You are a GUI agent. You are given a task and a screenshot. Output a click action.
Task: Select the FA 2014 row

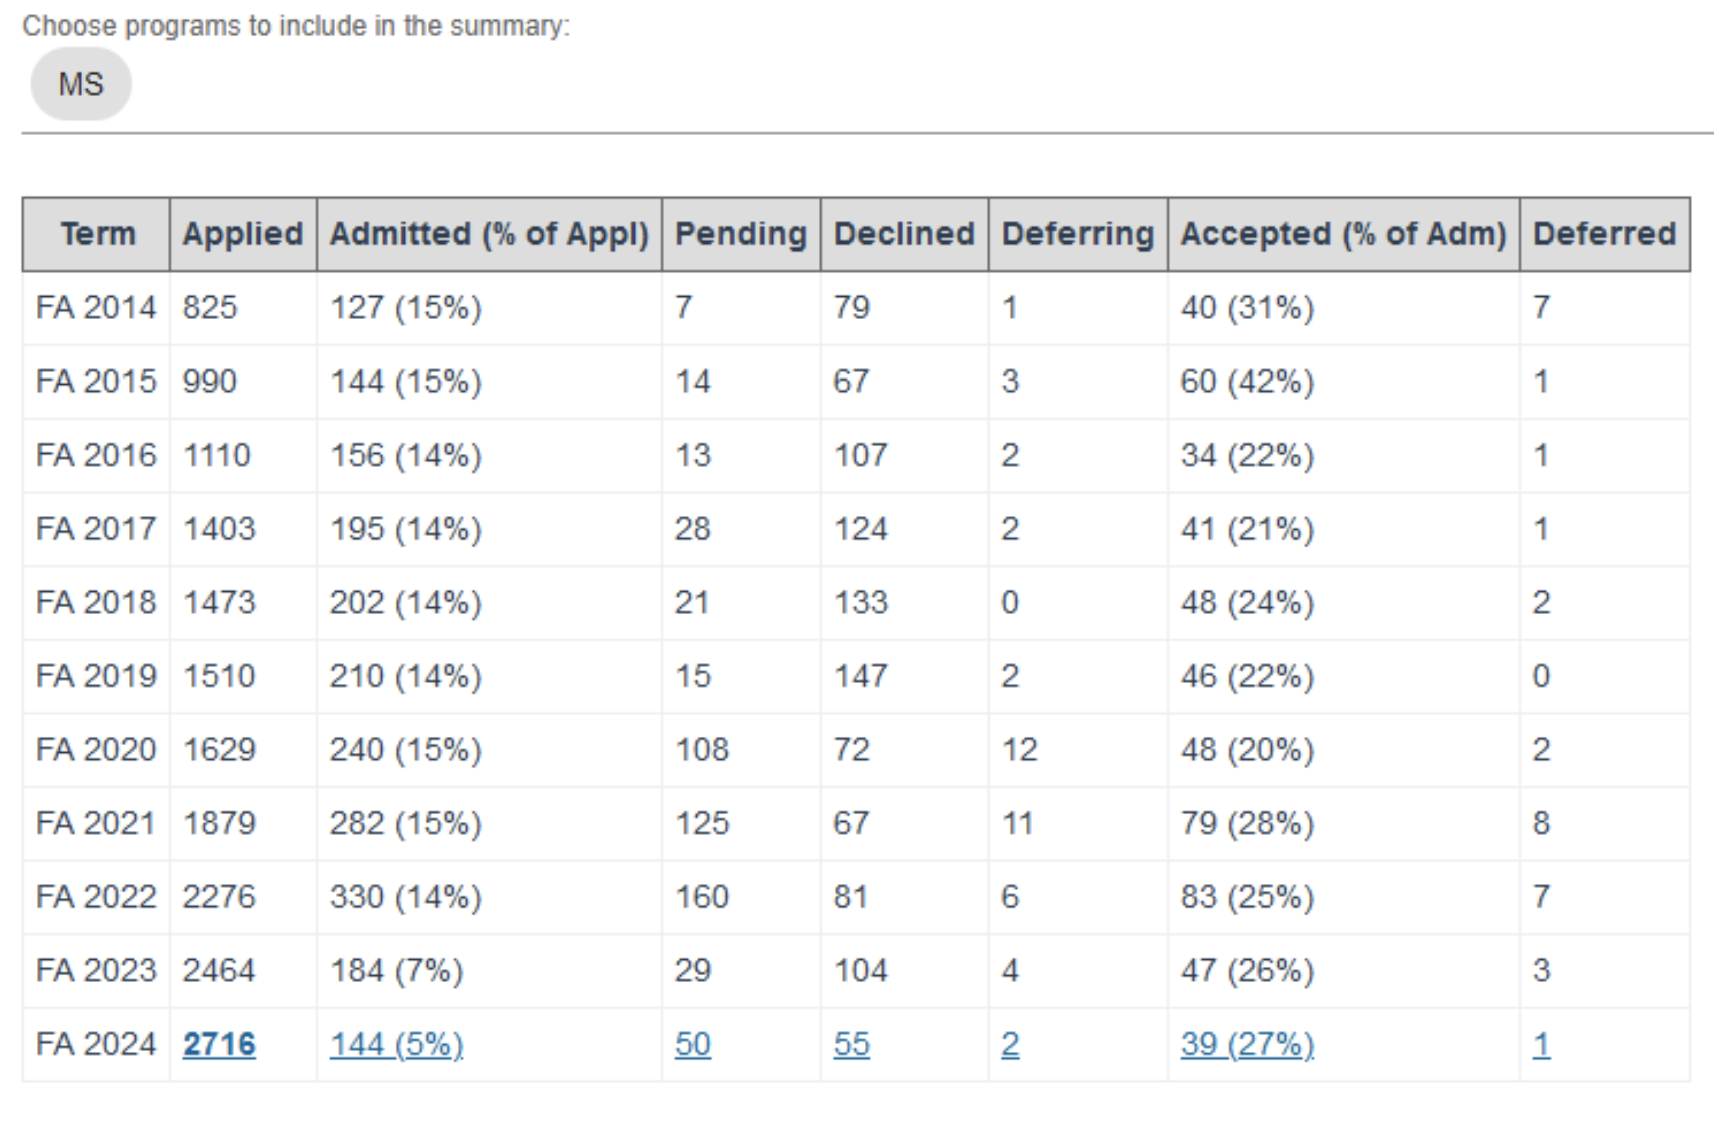point(97,307)
